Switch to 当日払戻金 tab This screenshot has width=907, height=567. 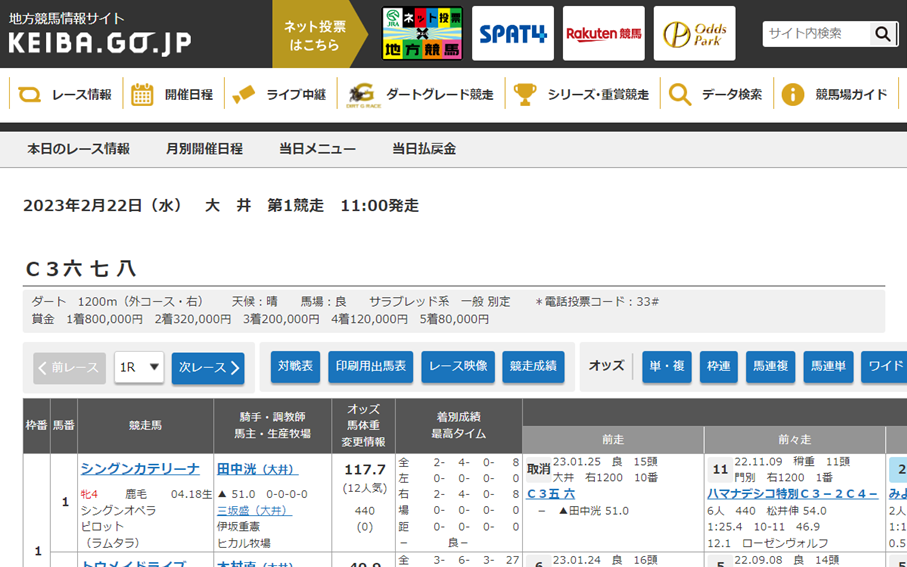pos(424,149)
